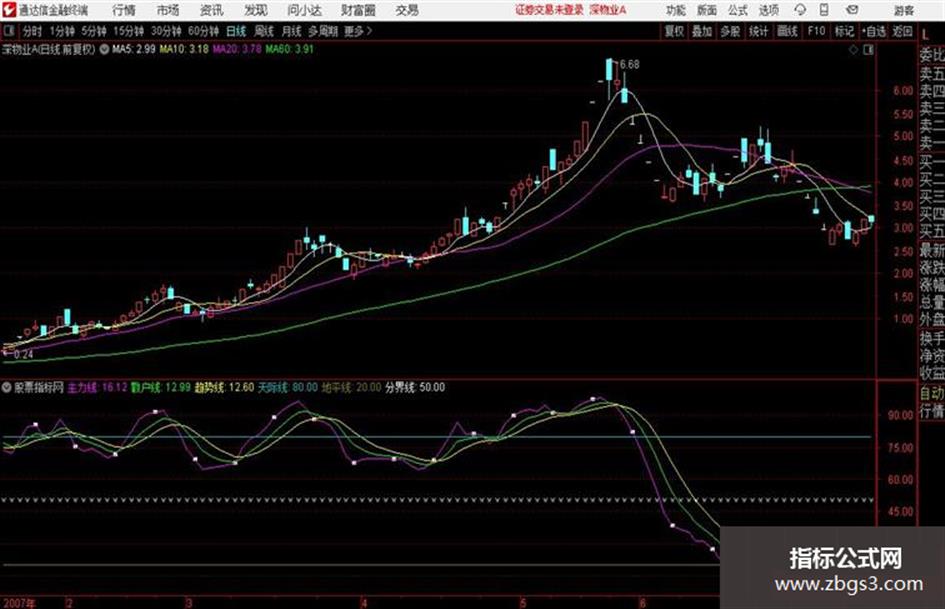
Task: Click month 3 marker on time axis
Action: [x=189, y=603]
